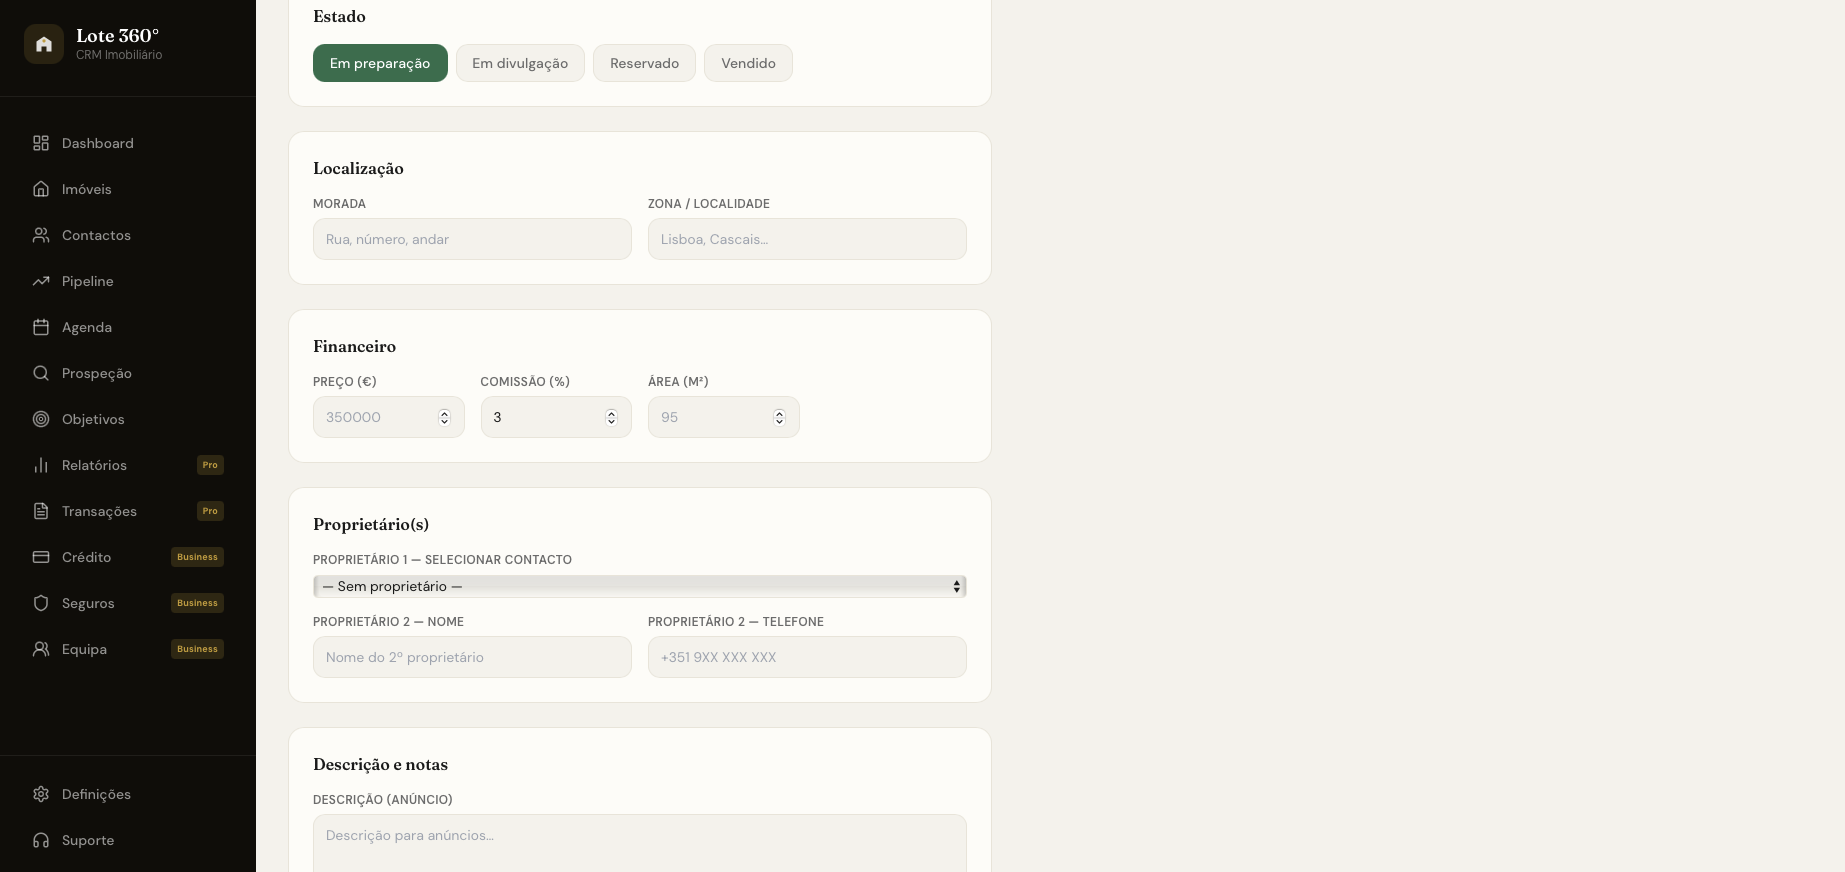Click the Objetivos target icon
This screenshot has width=1845, height=872.
pos(41,419)
